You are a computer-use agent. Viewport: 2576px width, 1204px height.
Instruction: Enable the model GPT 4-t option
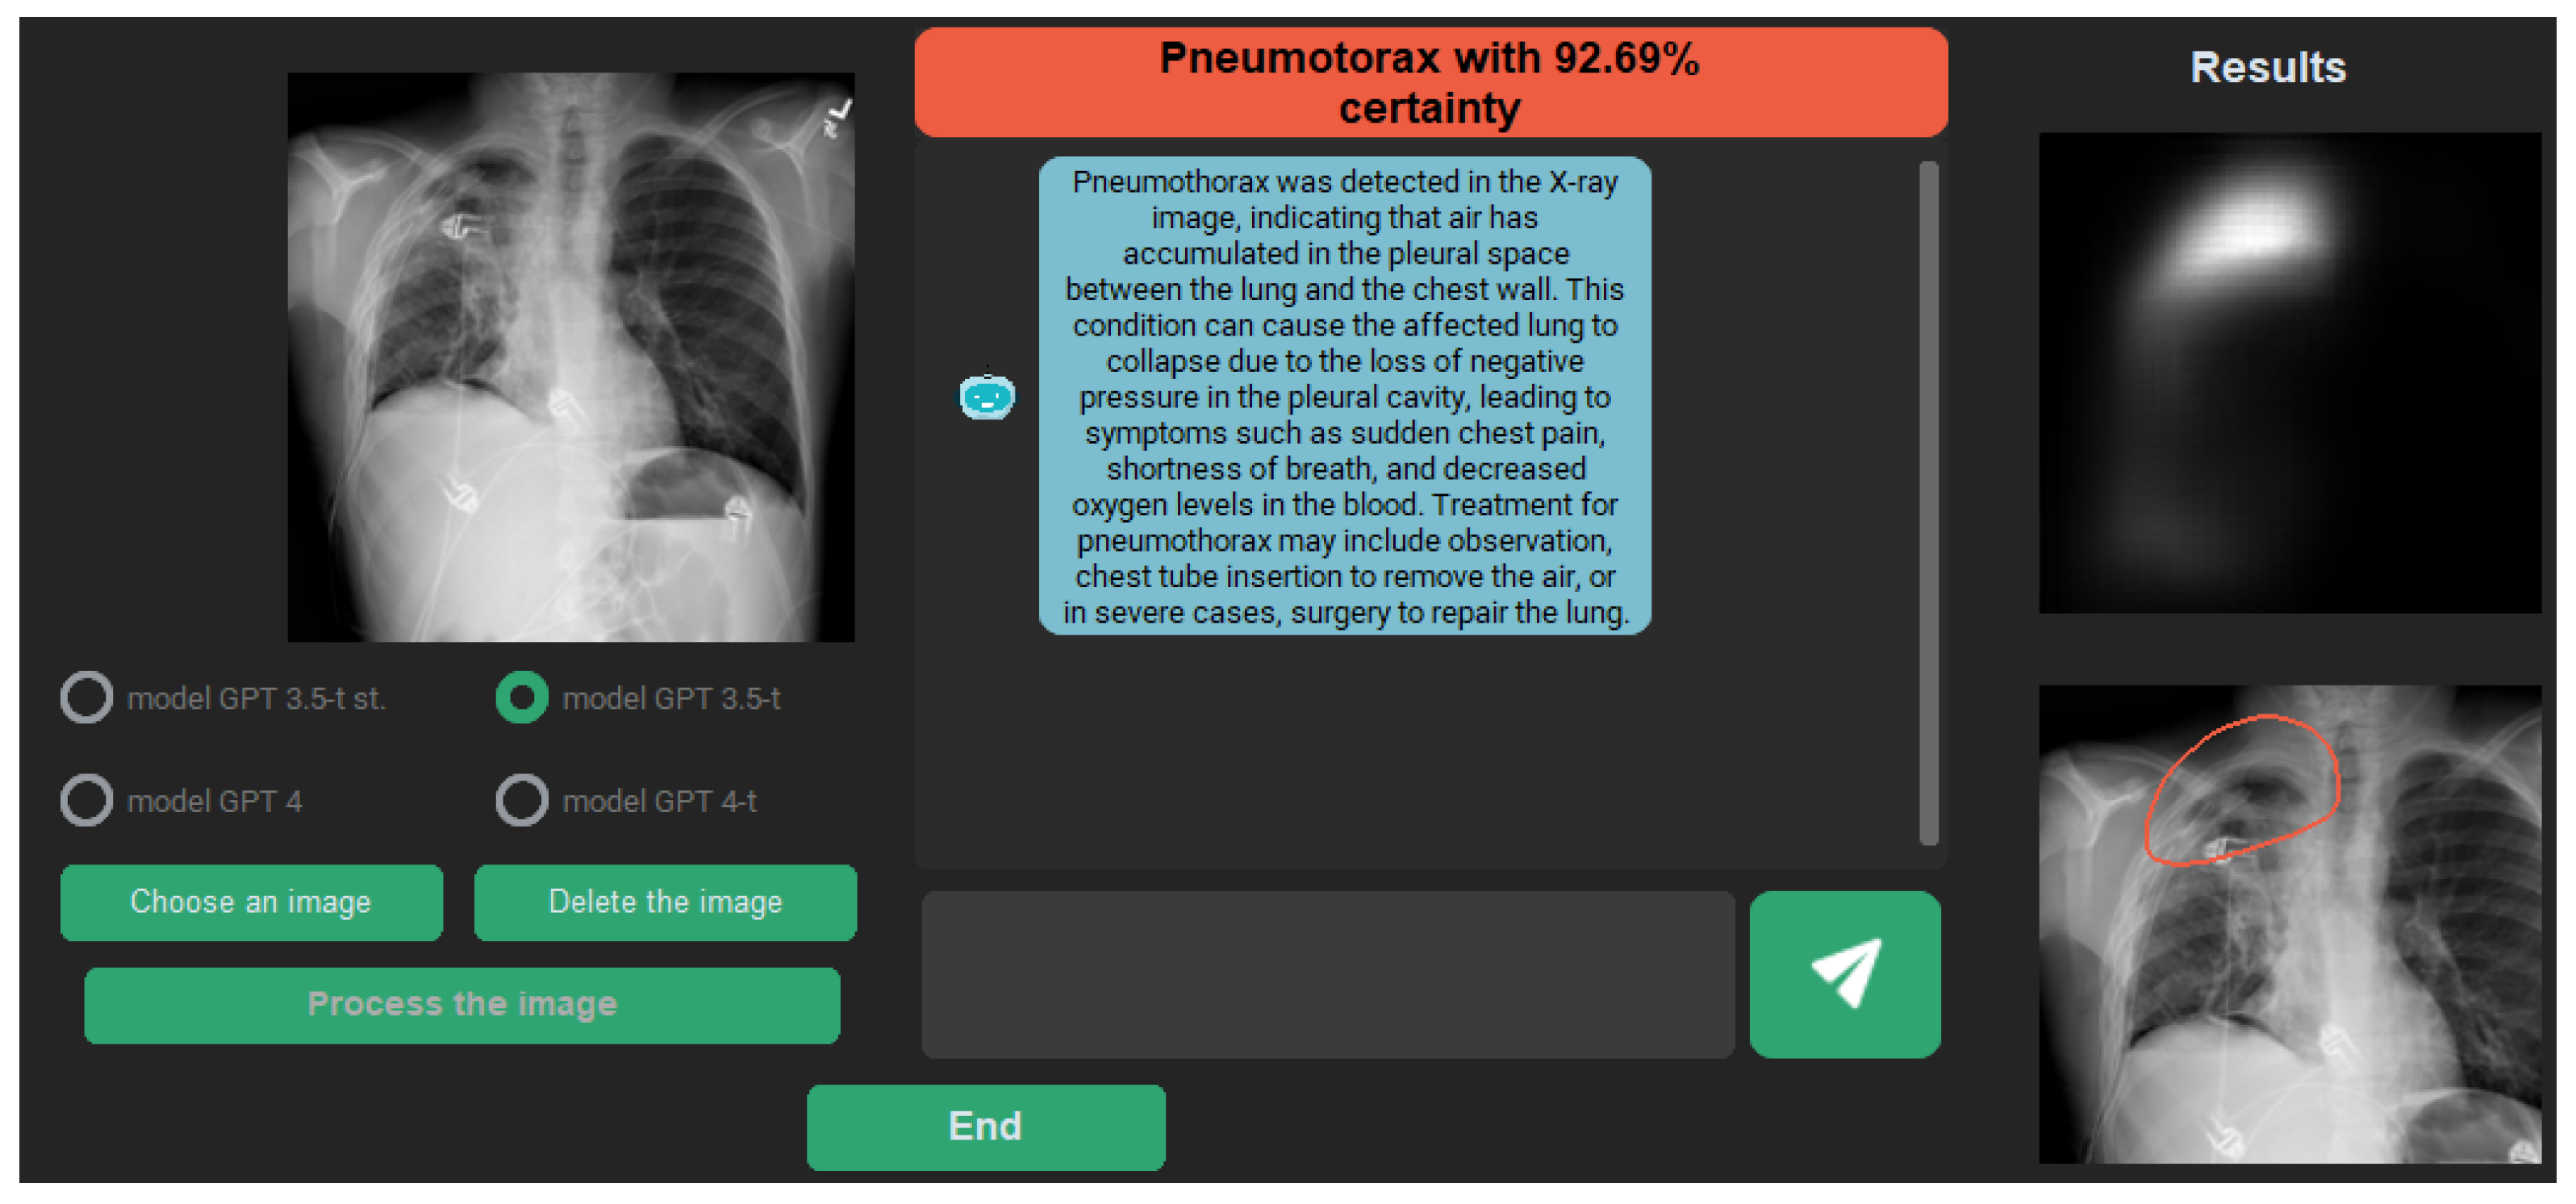pyautogui.click(x=521, y=800)
